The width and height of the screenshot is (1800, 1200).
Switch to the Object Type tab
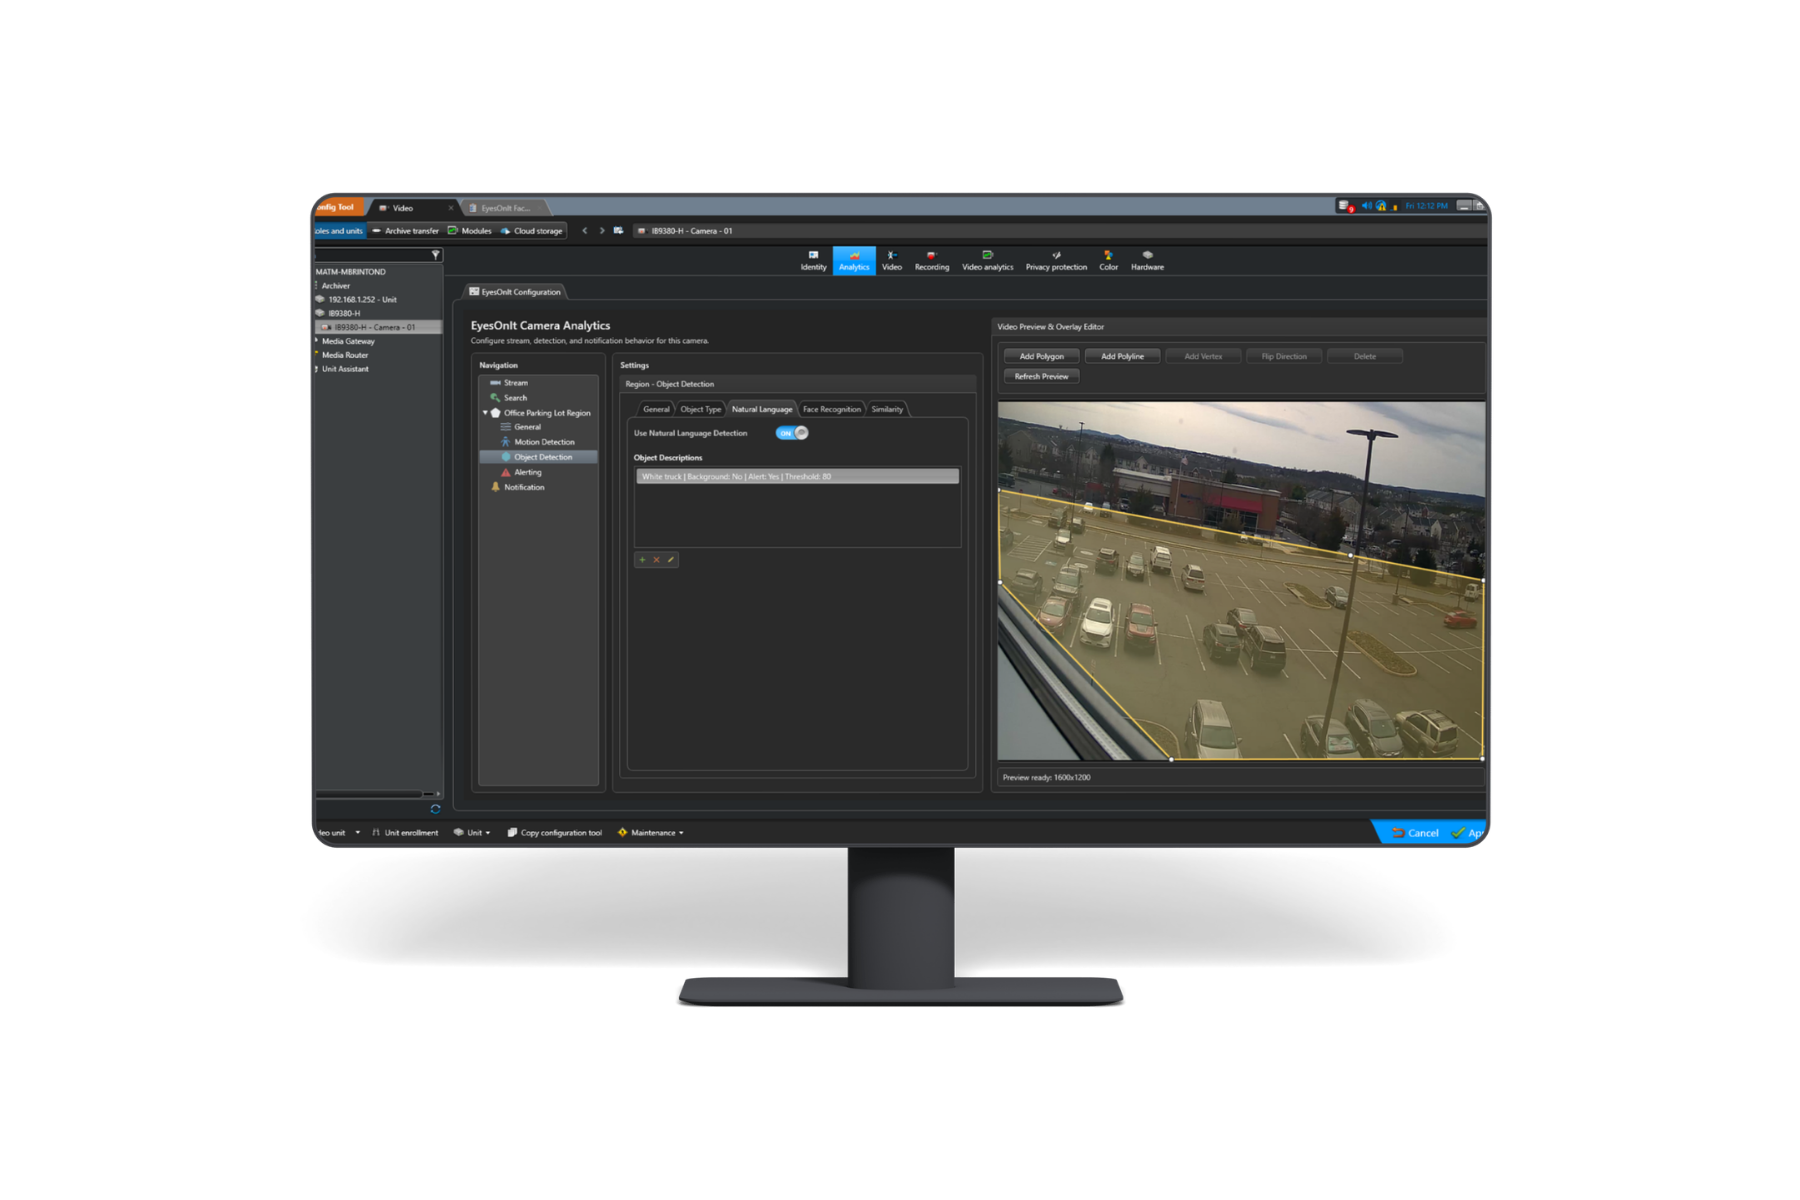click(700, 409)
